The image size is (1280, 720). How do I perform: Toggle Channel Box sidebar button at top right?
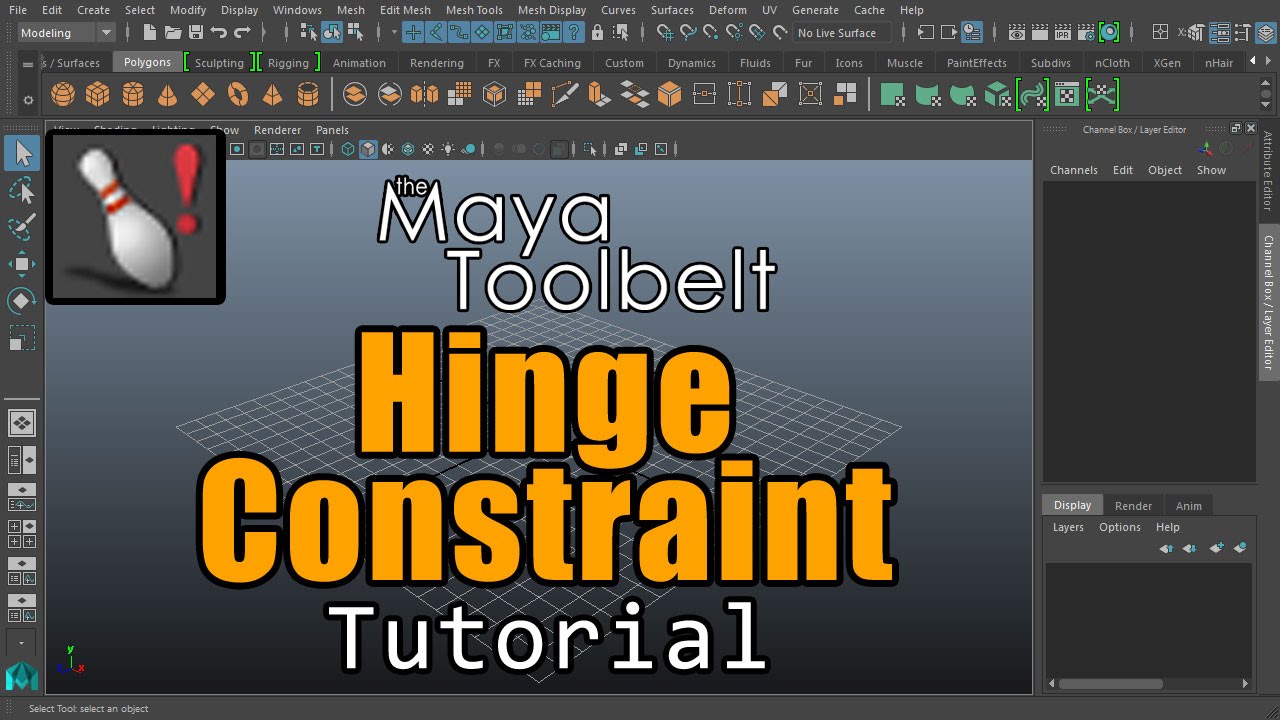pos(1266,33)
